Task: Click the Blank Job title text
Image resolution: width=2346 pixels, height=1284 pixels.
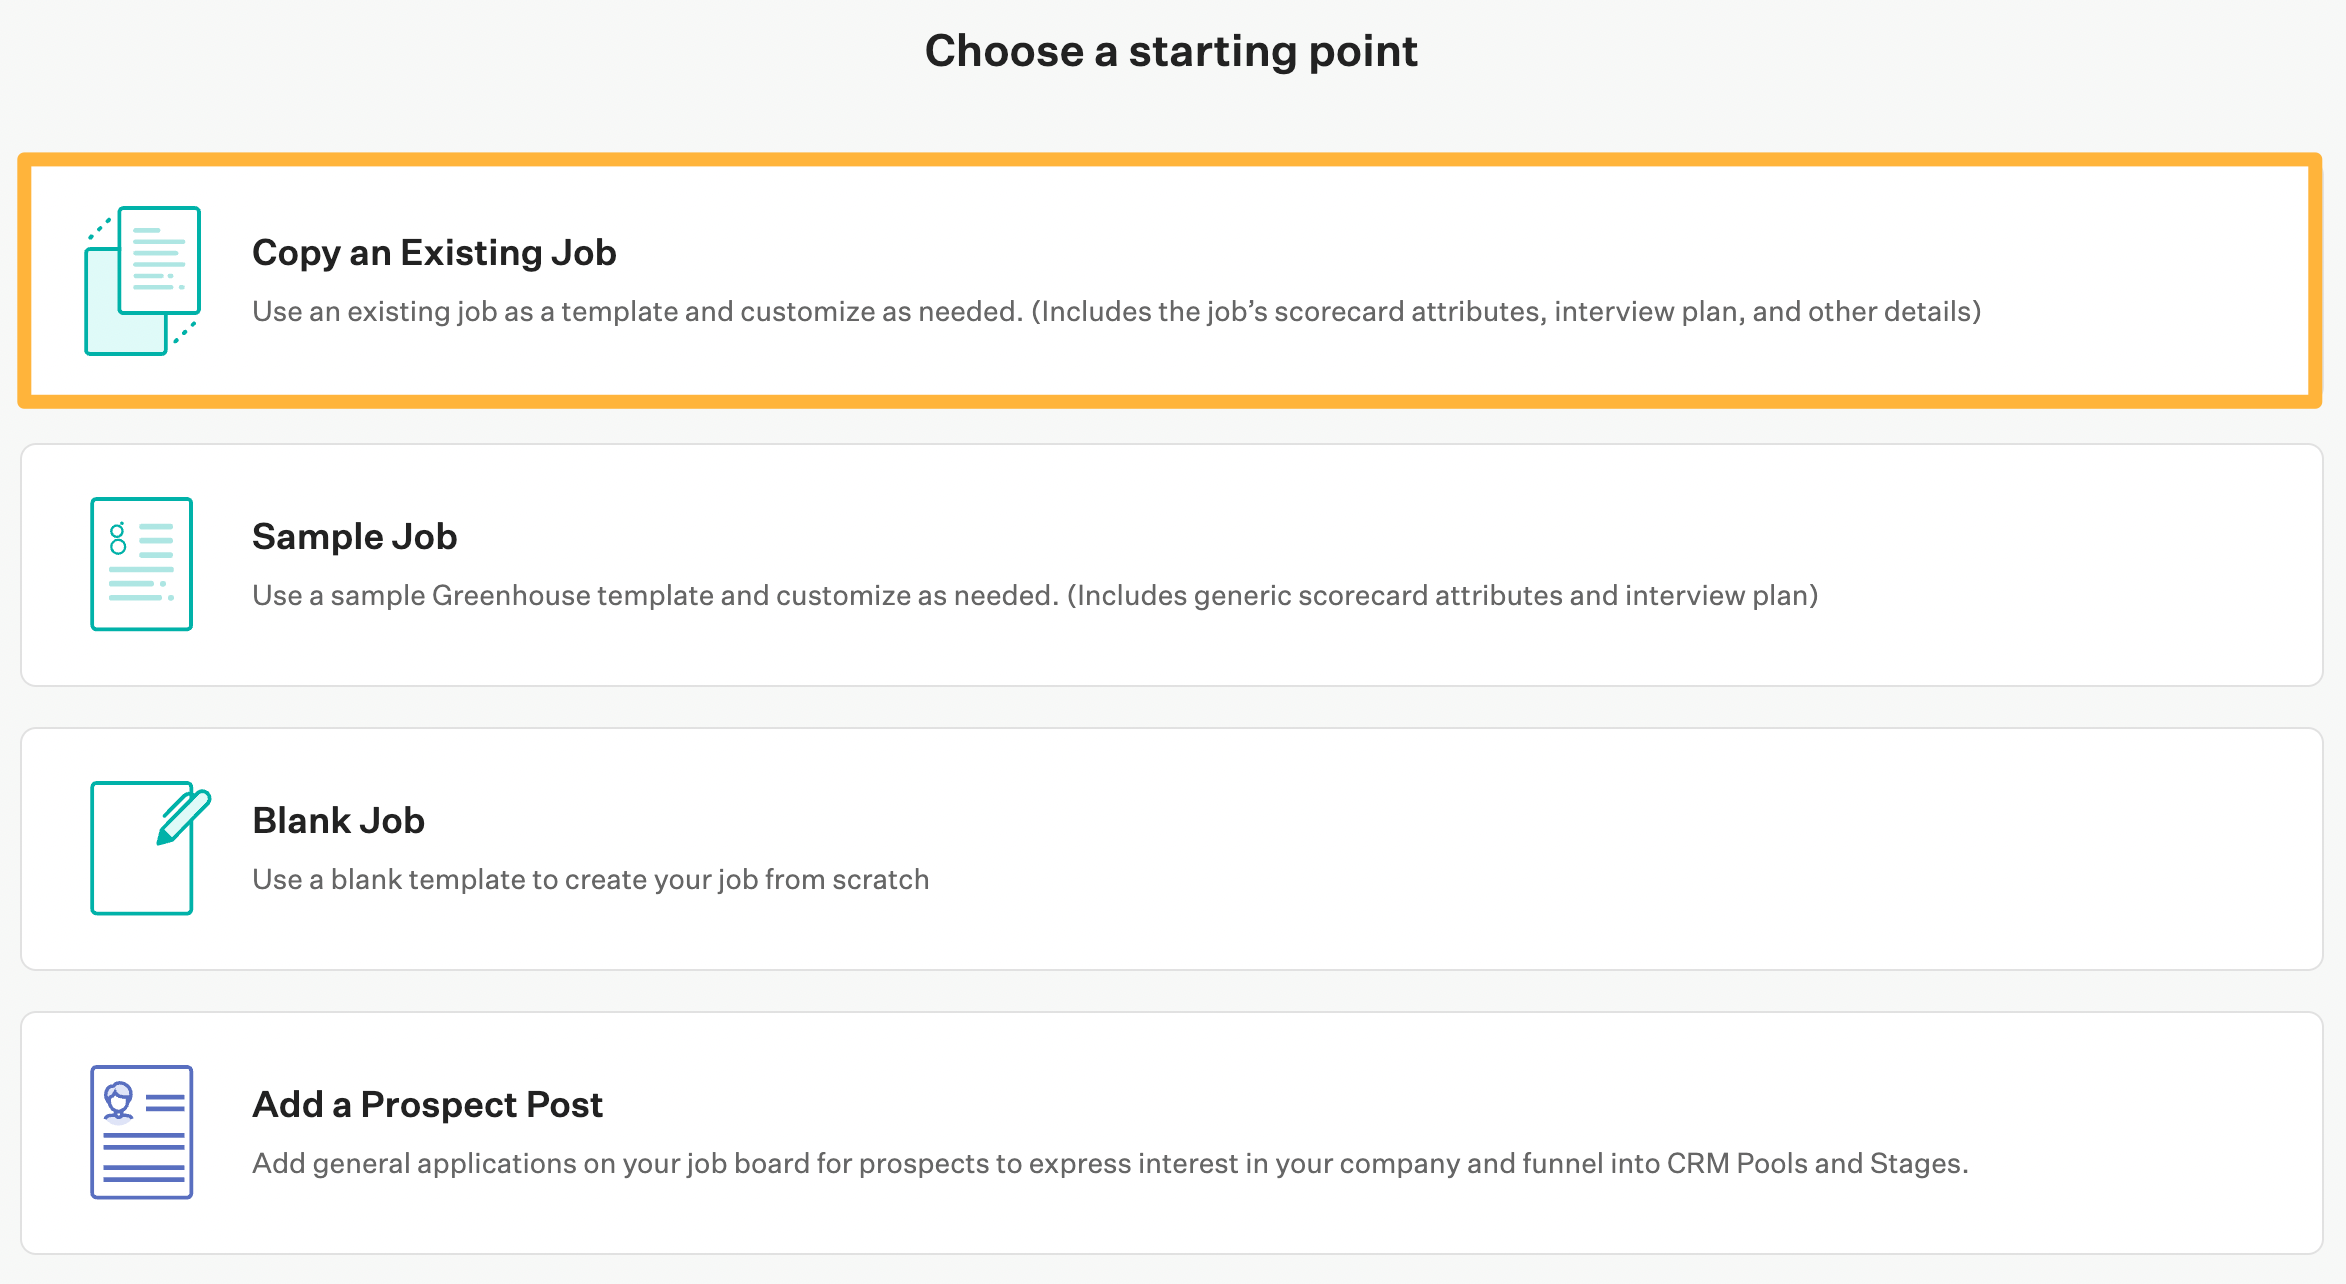Action: tap(339, 821)
